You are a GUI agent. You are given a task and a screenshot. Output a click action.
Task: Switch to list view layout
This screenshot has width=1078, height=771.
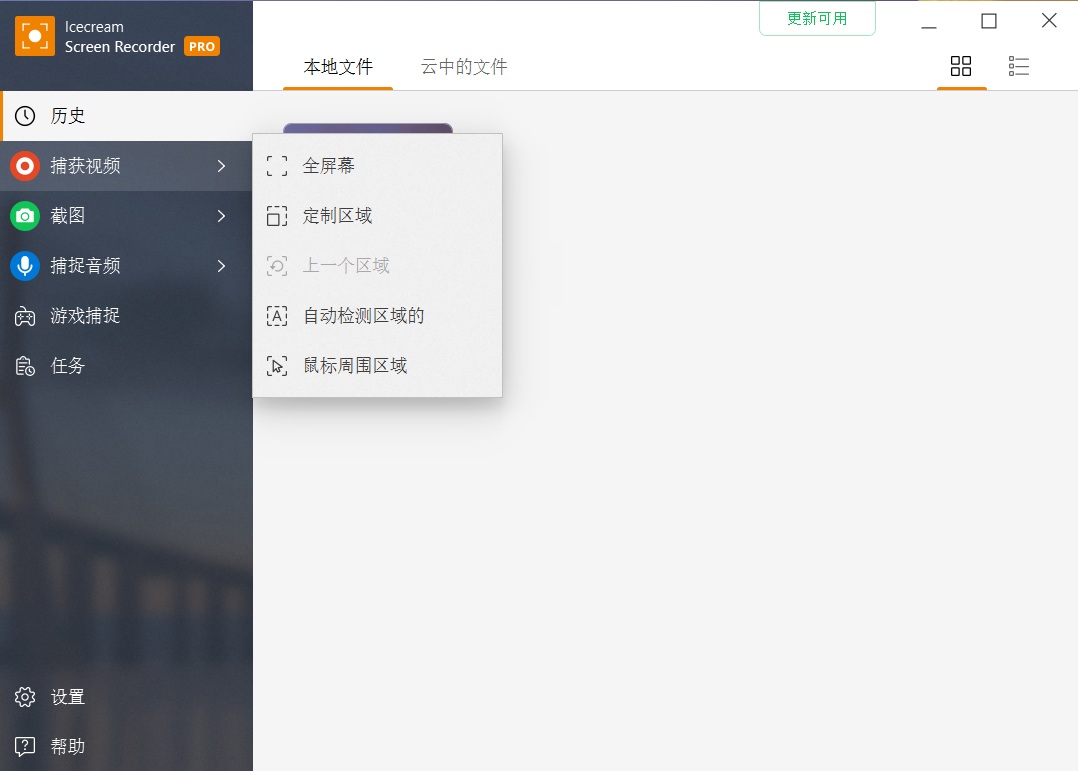pos(1019,66)
